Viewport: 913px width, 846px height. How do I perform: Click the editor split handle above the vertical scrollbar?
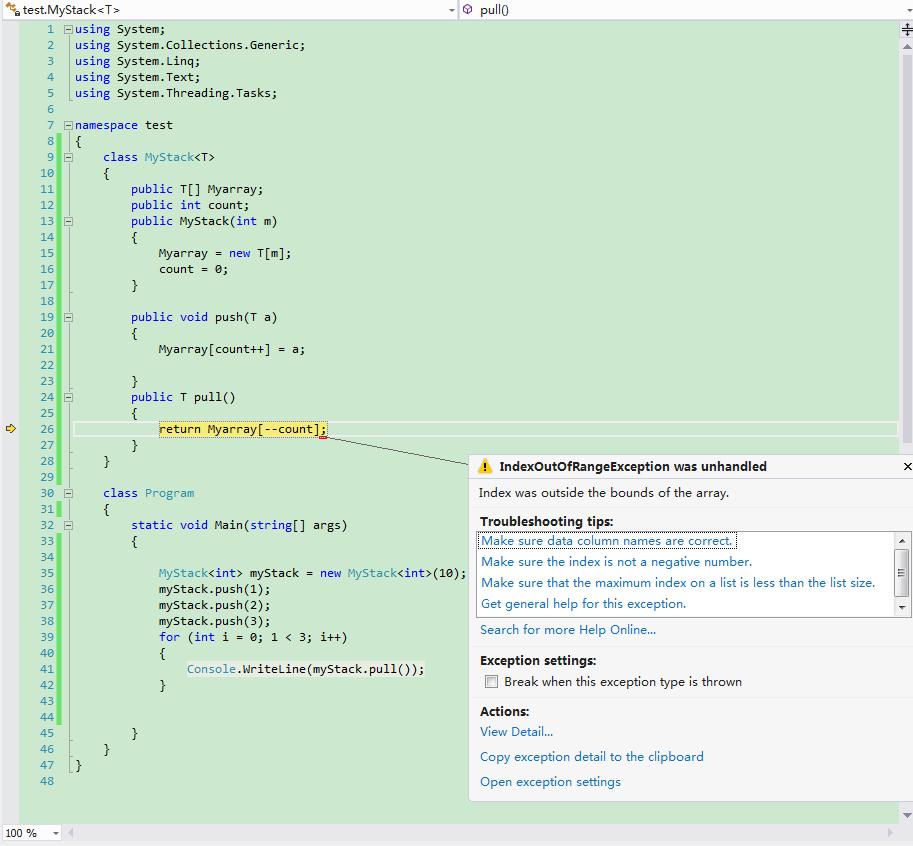tap(906, 30)
